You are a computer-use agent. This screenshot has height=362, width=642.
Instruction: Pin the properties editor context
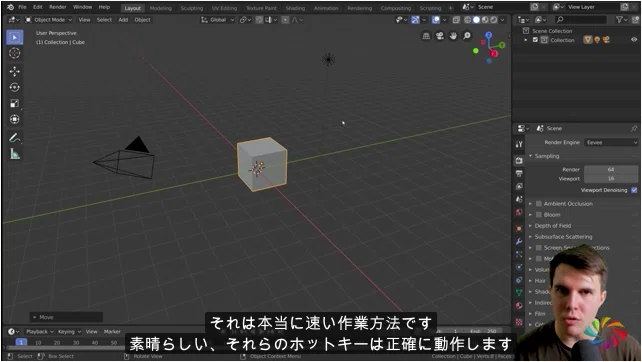pyautogui.click(x=634, y=129)
